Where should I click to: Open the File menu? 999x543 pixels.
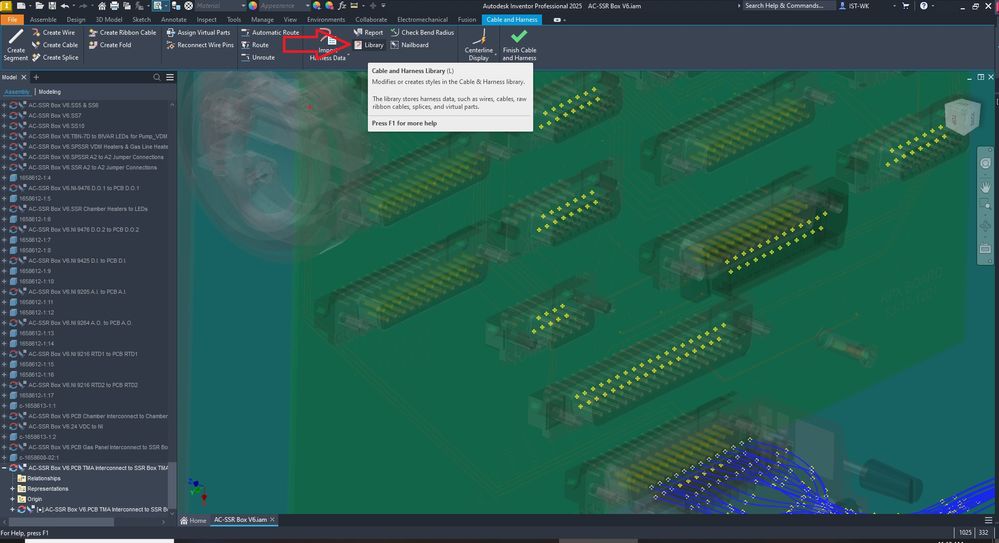[x=12, y=20]
